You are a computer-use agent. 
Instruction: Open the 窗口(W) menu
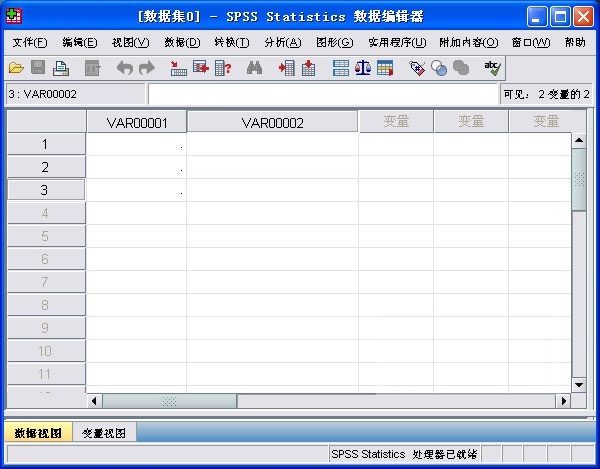click(x=531, y=42)
